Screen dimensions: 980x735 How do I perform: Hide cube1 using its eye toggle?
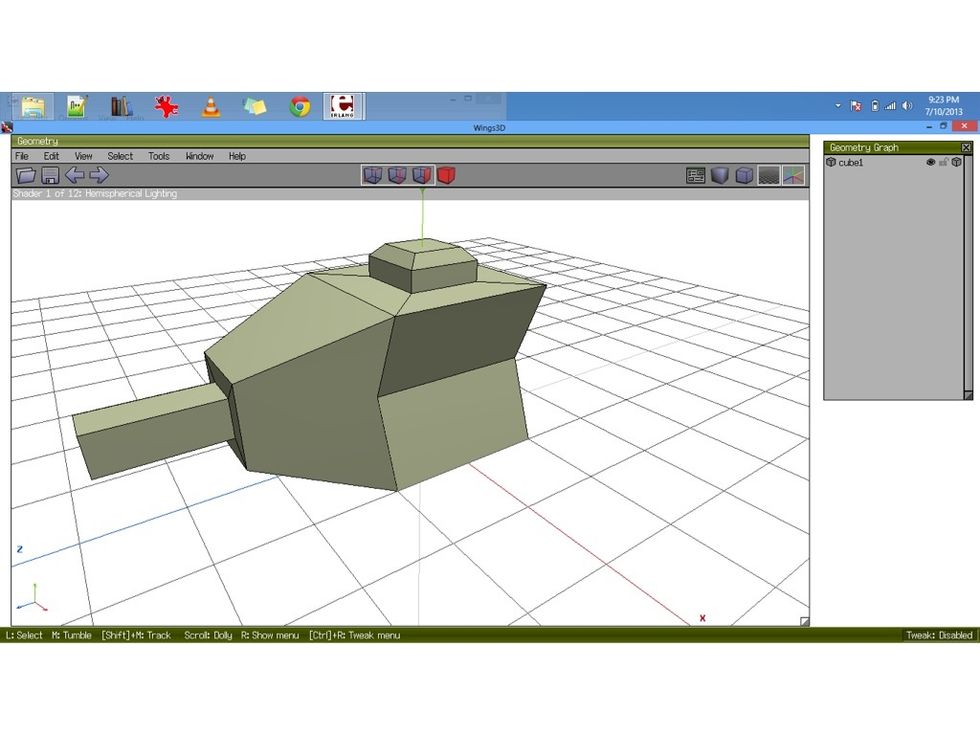click(x=931, y=161)
